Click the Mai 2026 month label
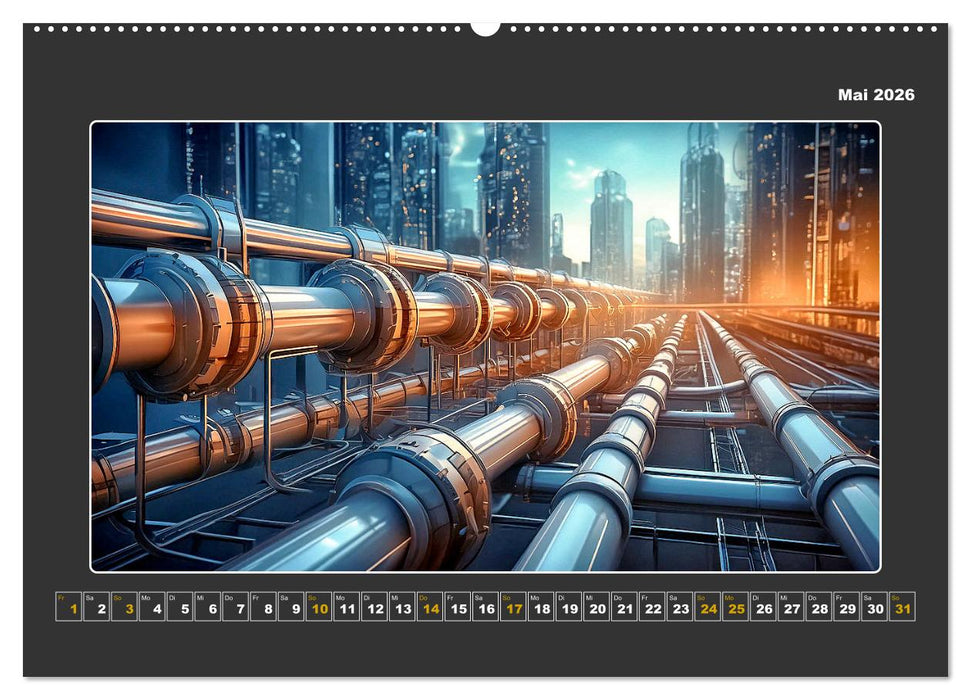 [x=874, y=93]
